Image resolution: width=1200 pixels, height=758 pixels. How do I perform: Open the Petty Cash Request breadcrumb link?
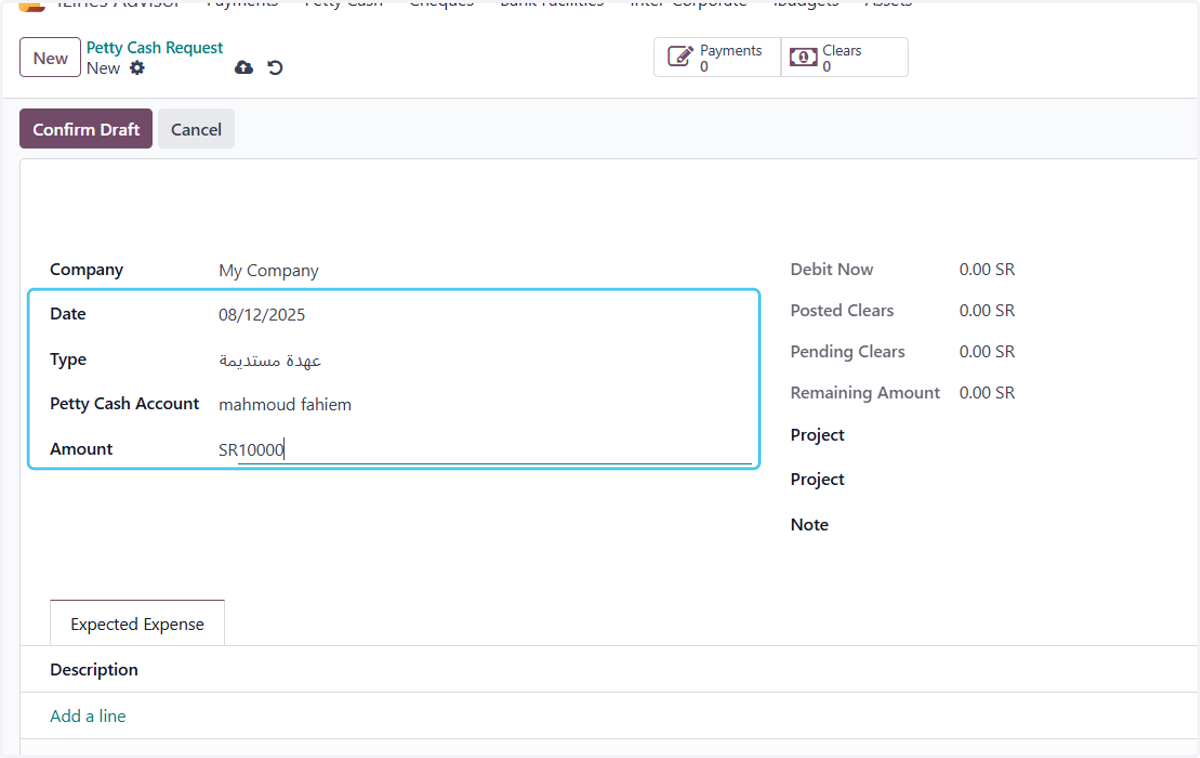155,48
